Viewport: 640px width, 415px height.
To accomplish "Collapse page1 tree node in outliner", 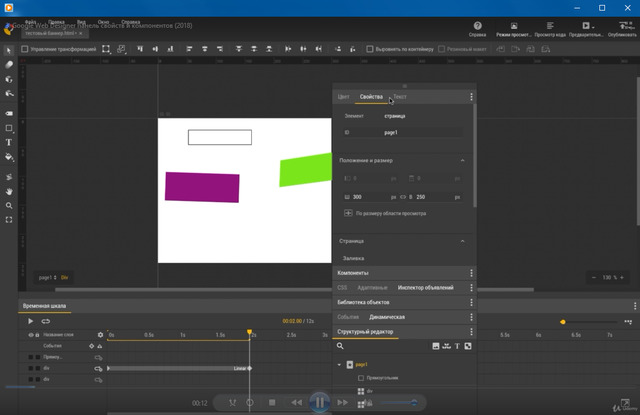I will click(339, 365).
